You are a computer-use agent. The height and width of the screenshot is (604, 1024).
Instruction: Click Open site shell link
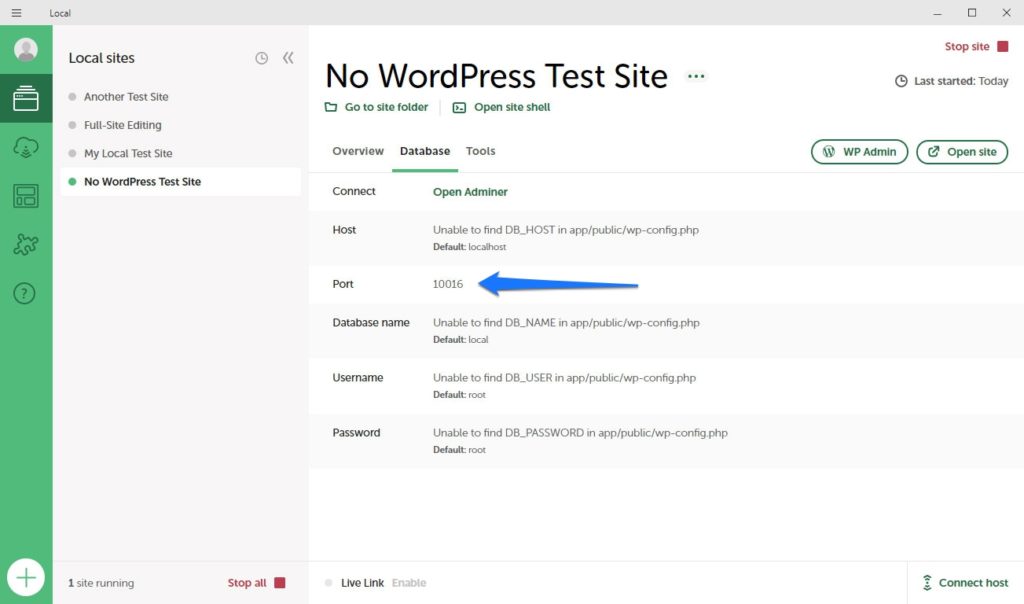click(512, 107)
